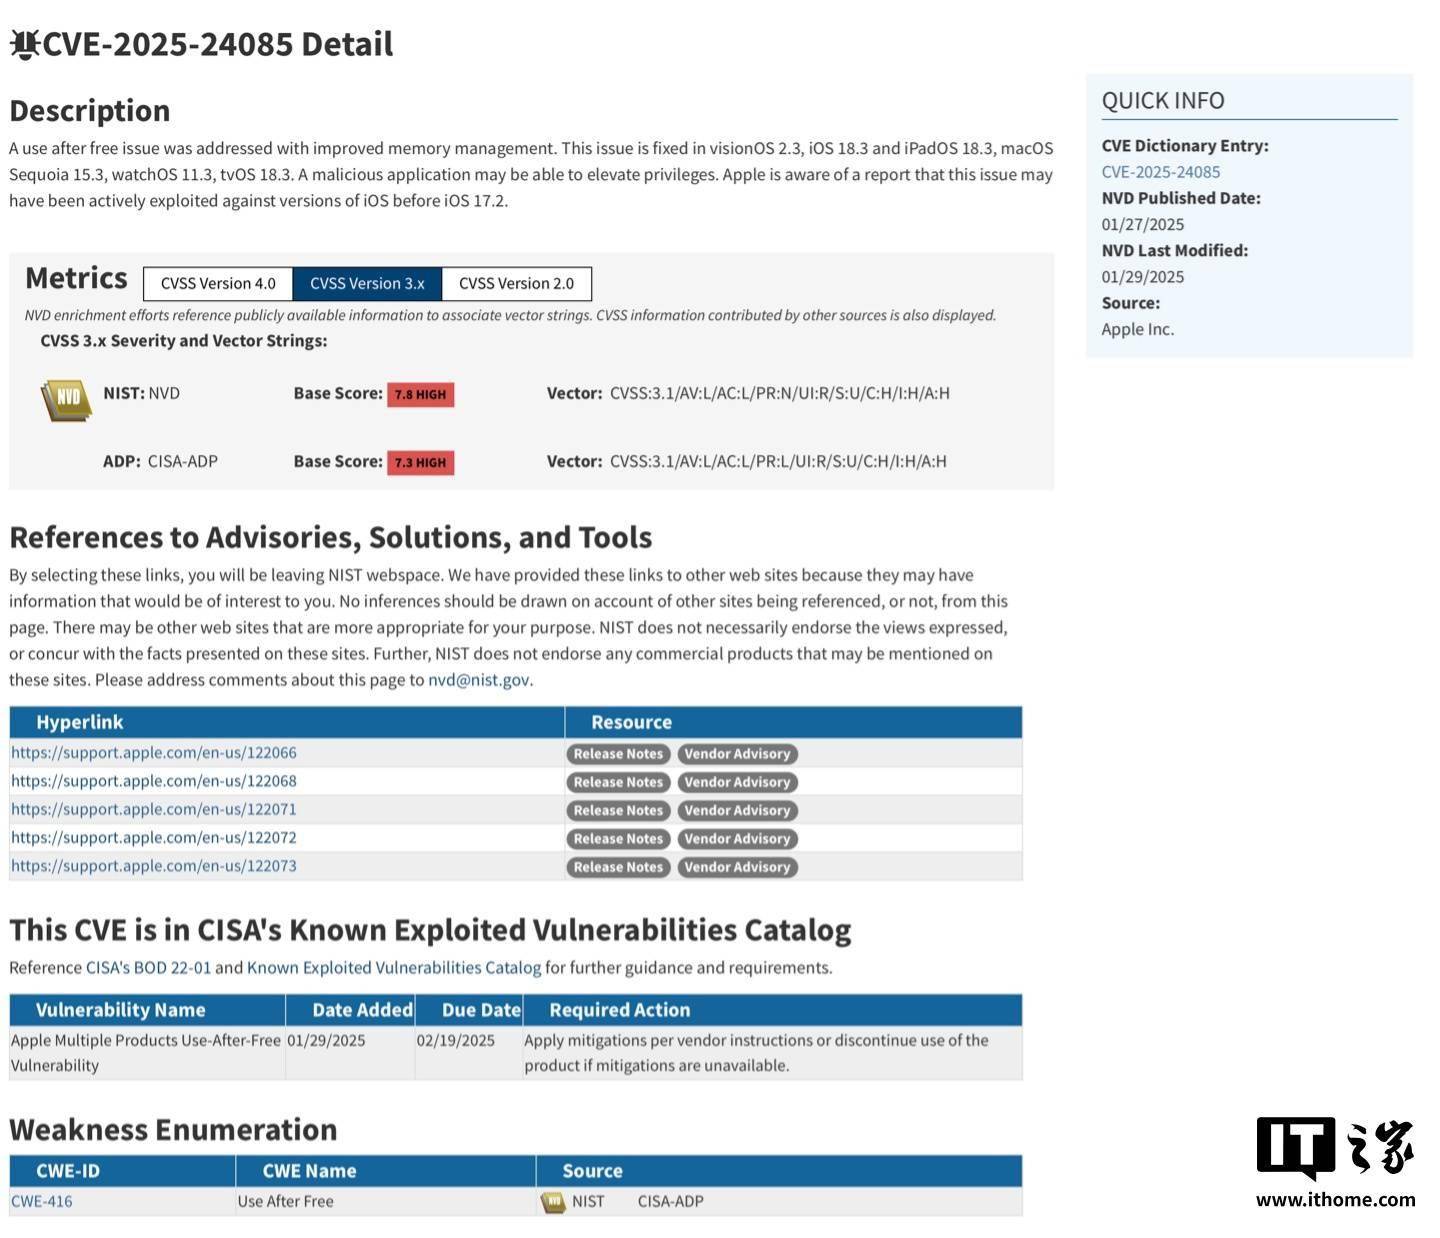
Task: Follow the CISA's BOD 22-01 link
Action: [x=148, y=968]
